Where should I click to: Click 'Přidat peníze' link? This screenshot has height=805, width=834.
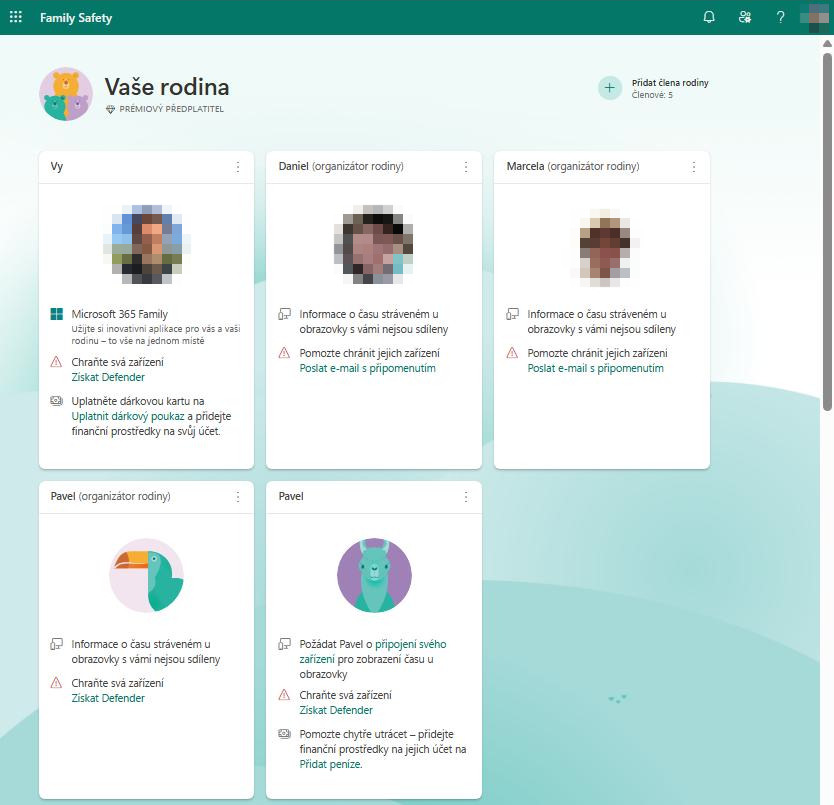330,764
